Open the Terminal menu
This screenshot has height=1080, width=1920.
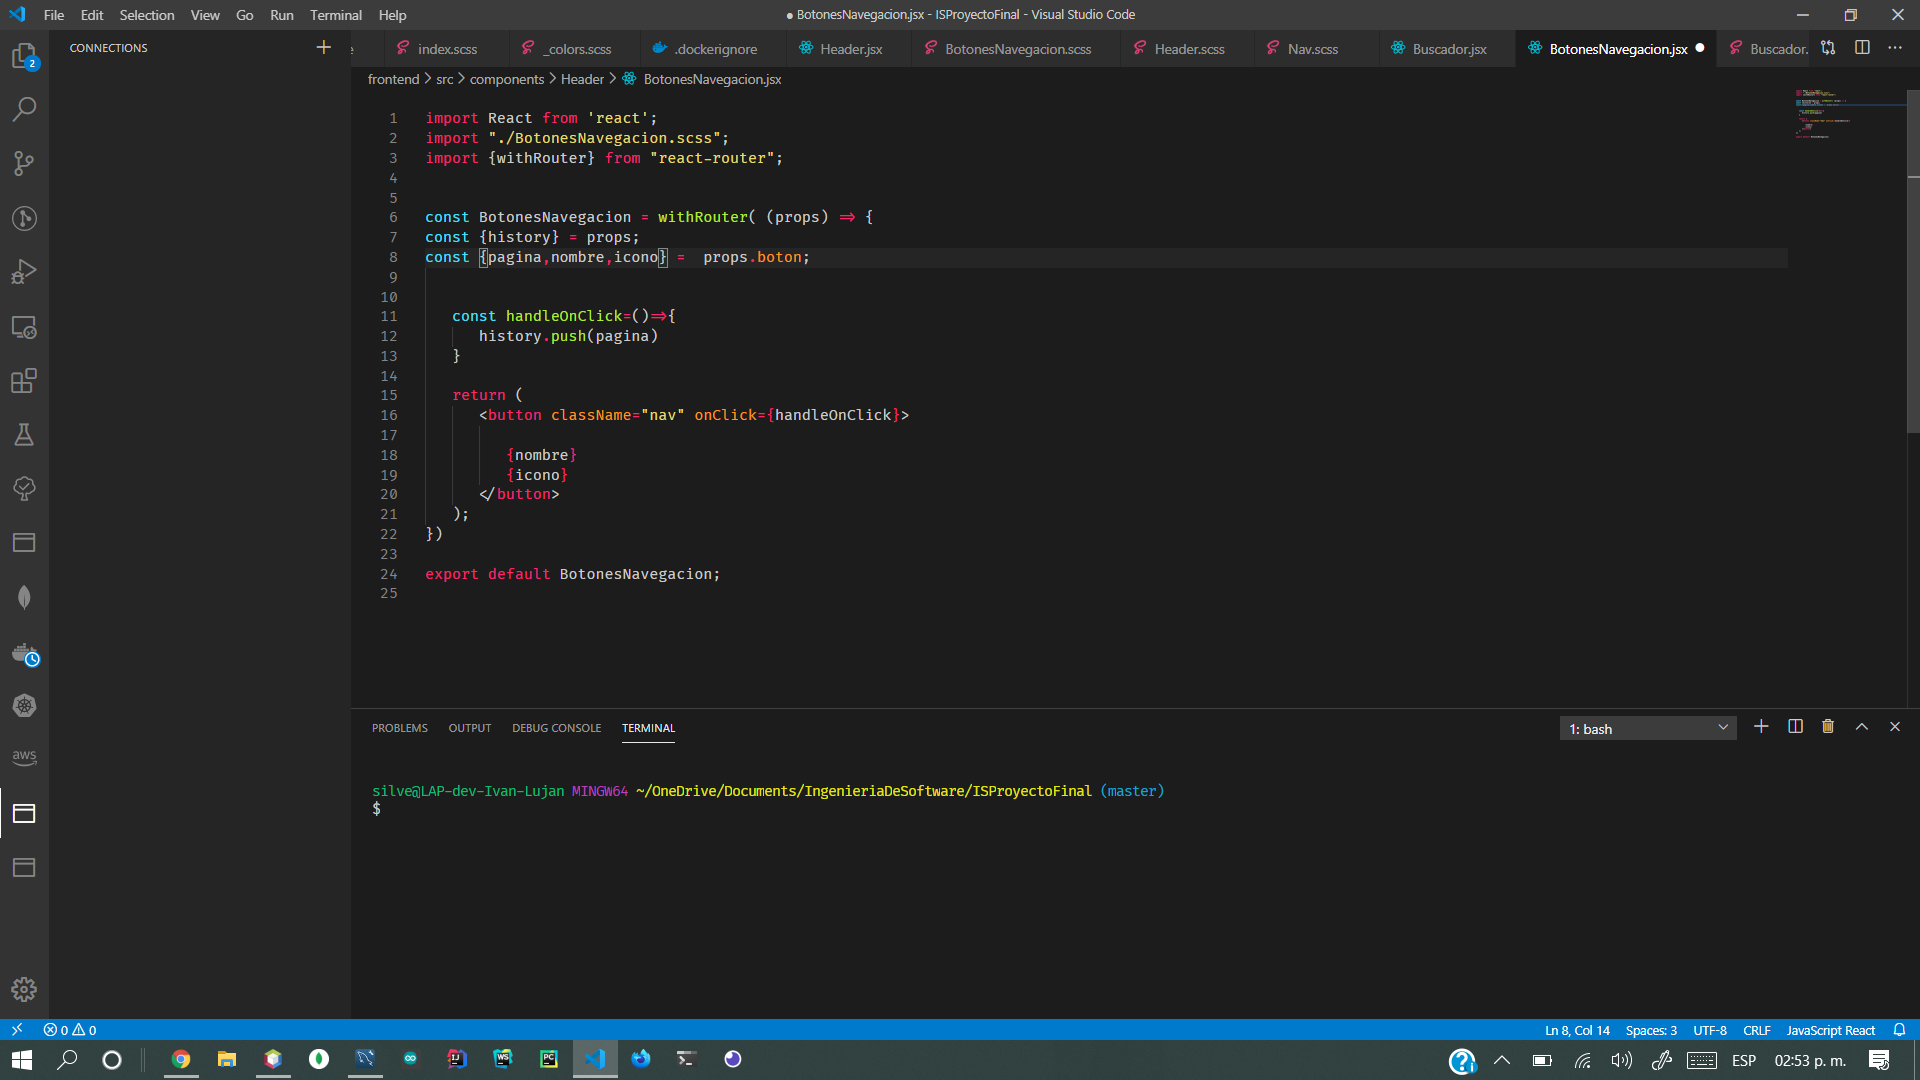click(x=335, y=15)
